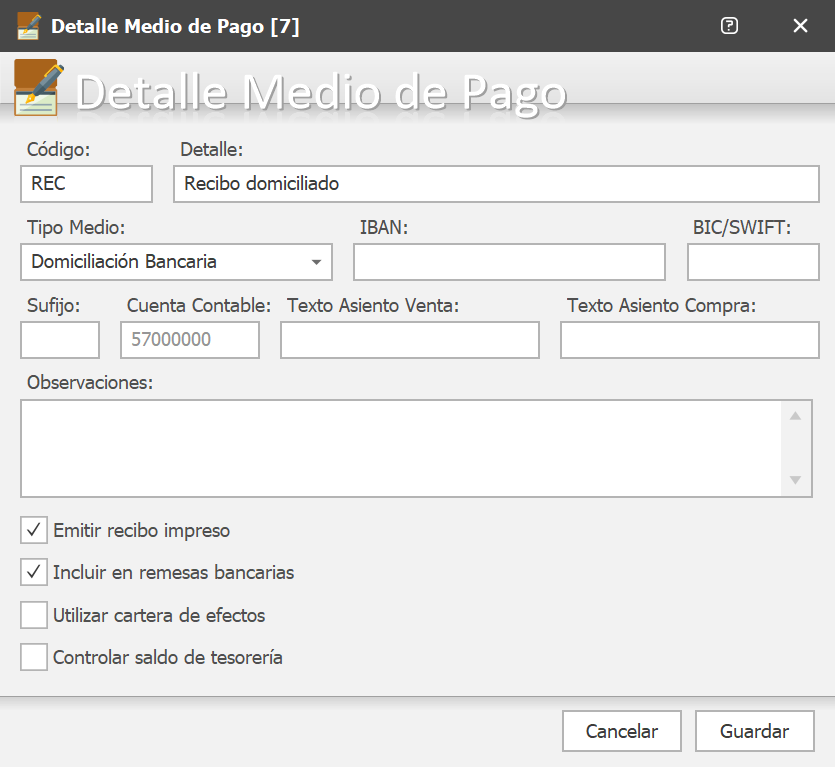This screenshot has width=835, height=767.
Task: Click the Controlar saldo de tesorería label
Action: pyautogui.click(x=168, y=658)
